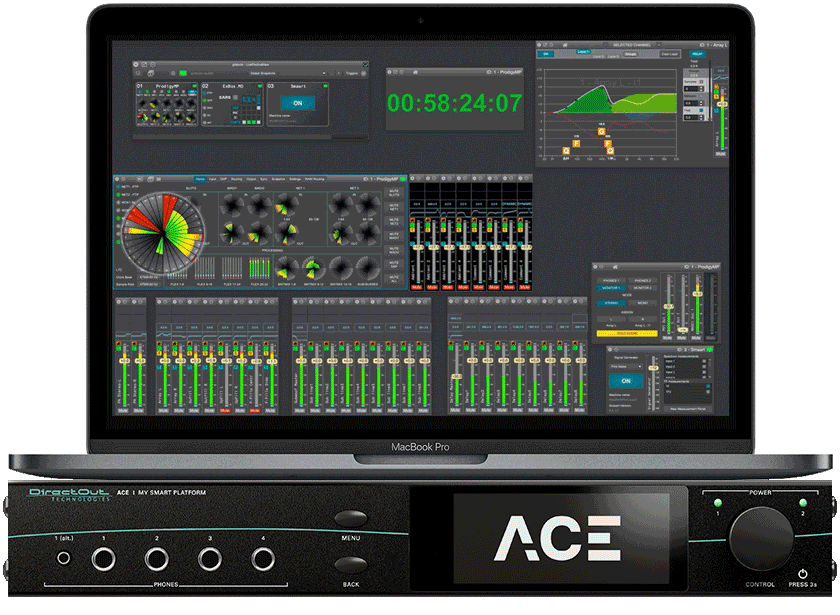Image resolution: width=840 pixels, height=615 pixels.
Task: Click the 1 (alt.) headphone jack
Action: tap(63, 559)
